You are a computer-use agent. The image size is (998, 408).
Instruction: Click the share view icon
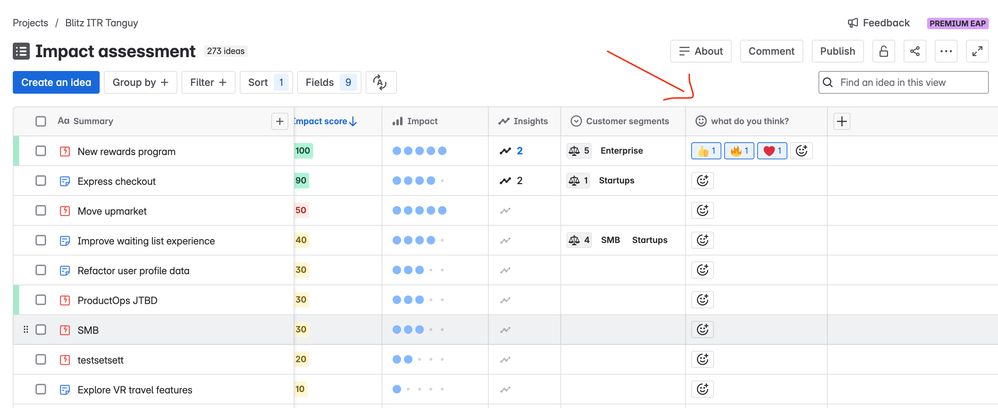(x=915, y=52)
